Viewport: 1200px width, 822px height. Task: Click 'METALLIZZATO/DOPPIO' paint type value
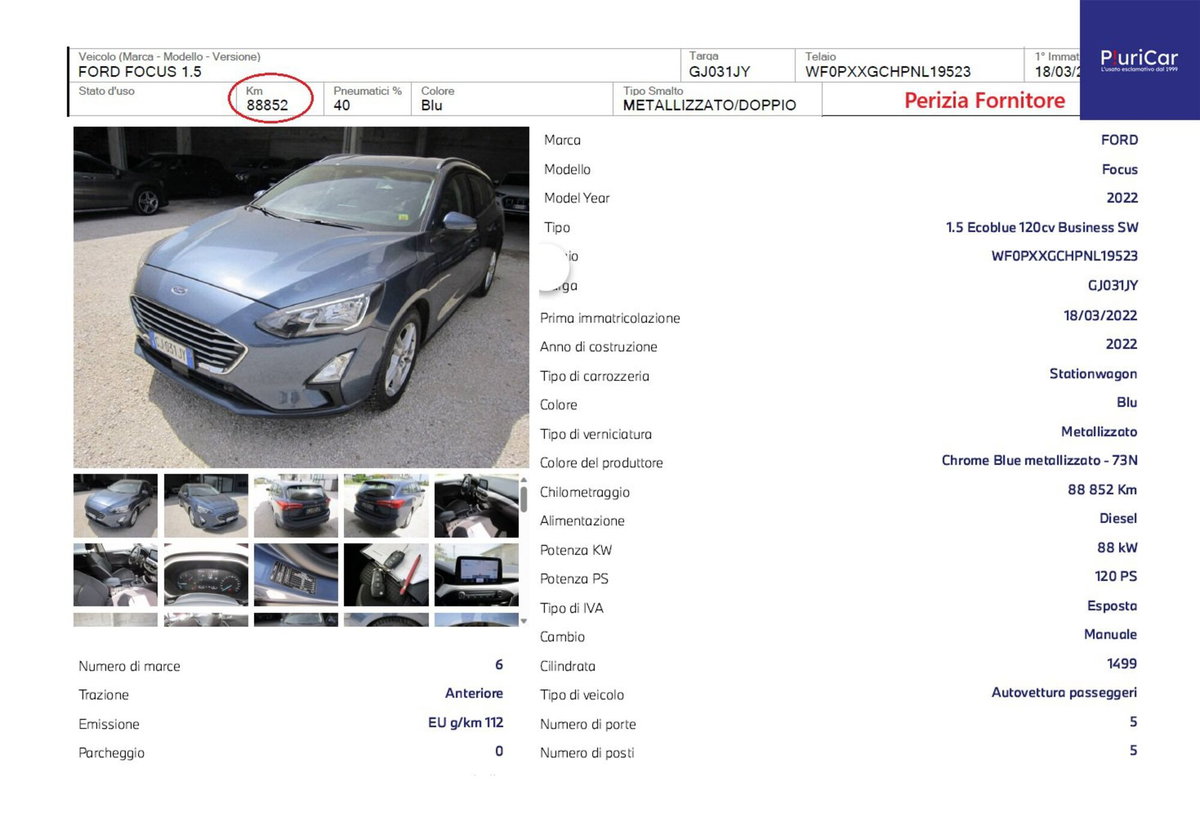pos(710,105)
